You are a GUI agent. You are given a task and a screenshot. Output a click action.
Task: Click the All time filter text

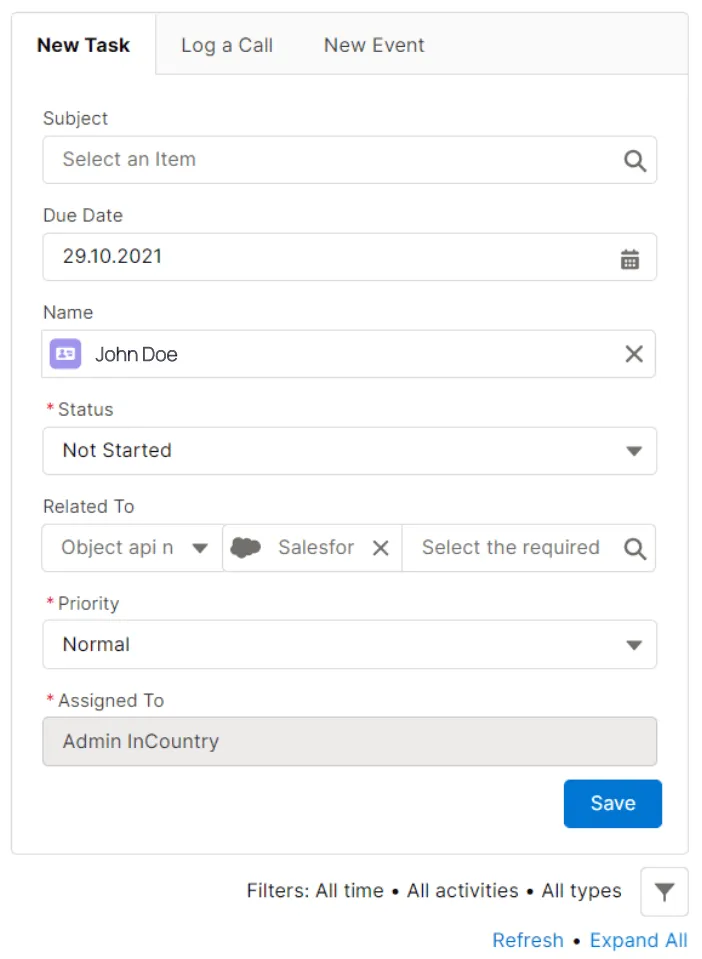[x=352, y=890]
